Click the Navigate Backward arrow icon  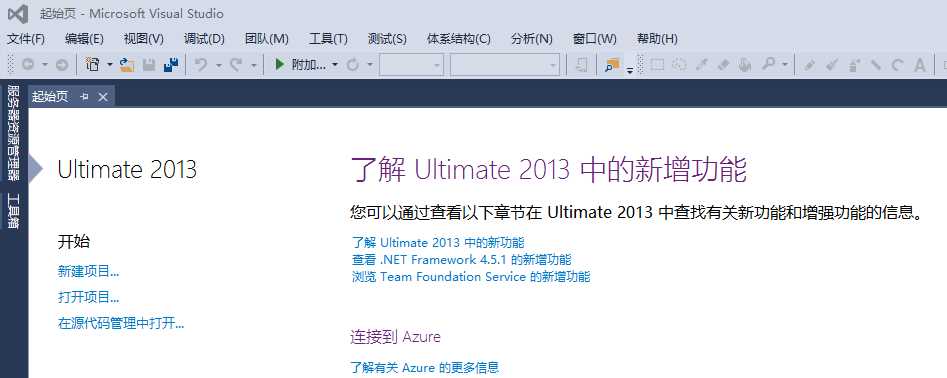click(28, 65)
